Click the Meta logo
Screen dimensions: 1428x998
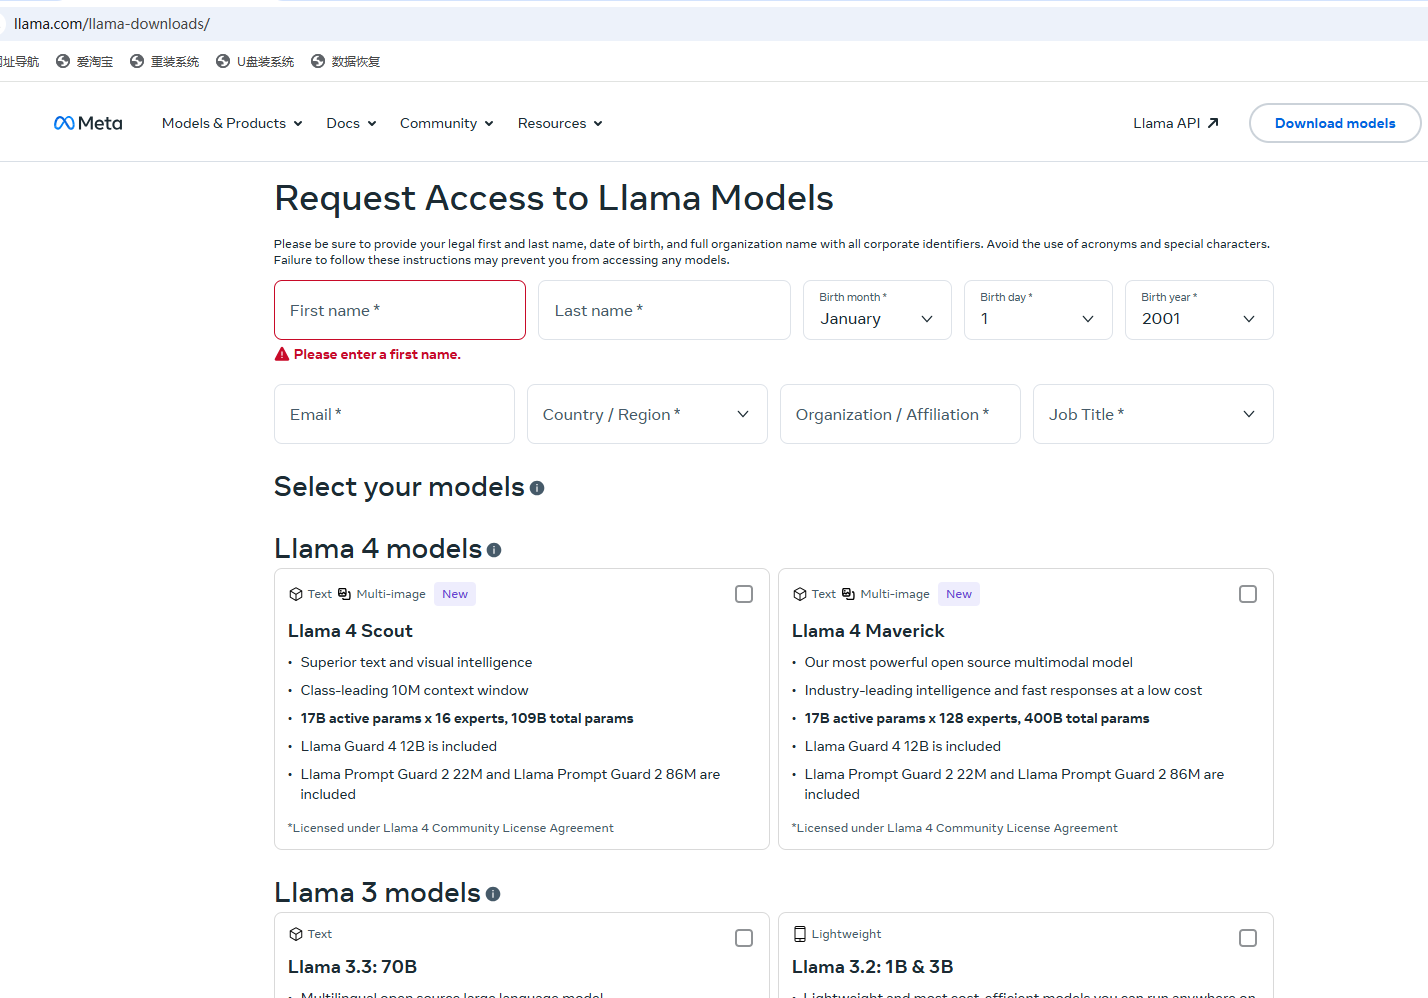87,122
